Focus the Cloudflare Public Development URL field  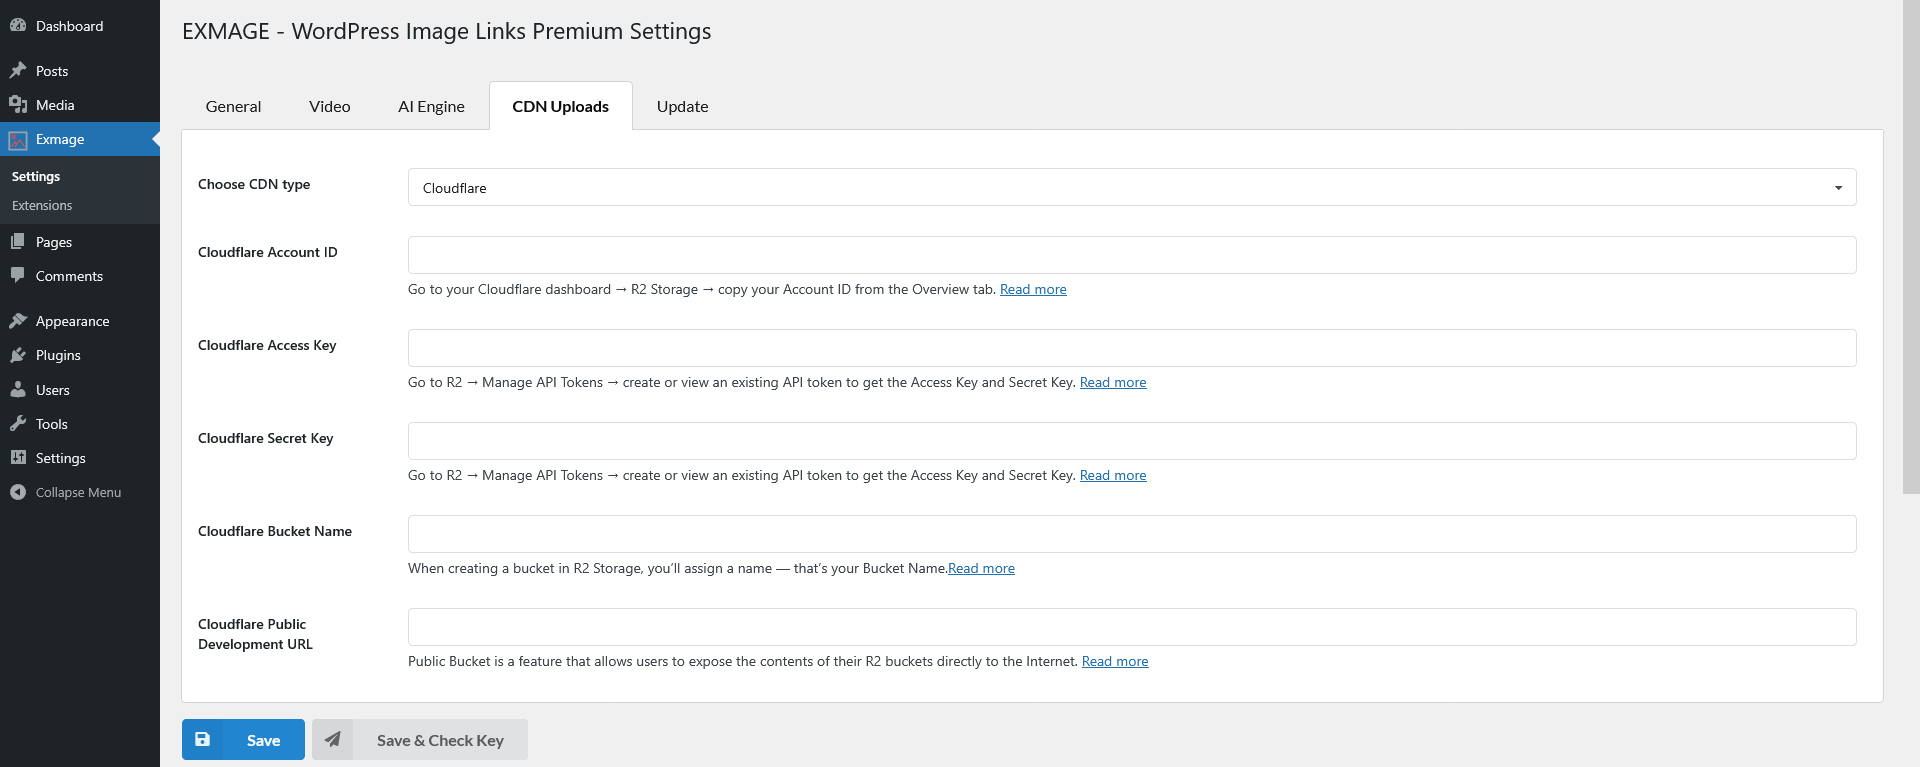[x=1132, y=627]
